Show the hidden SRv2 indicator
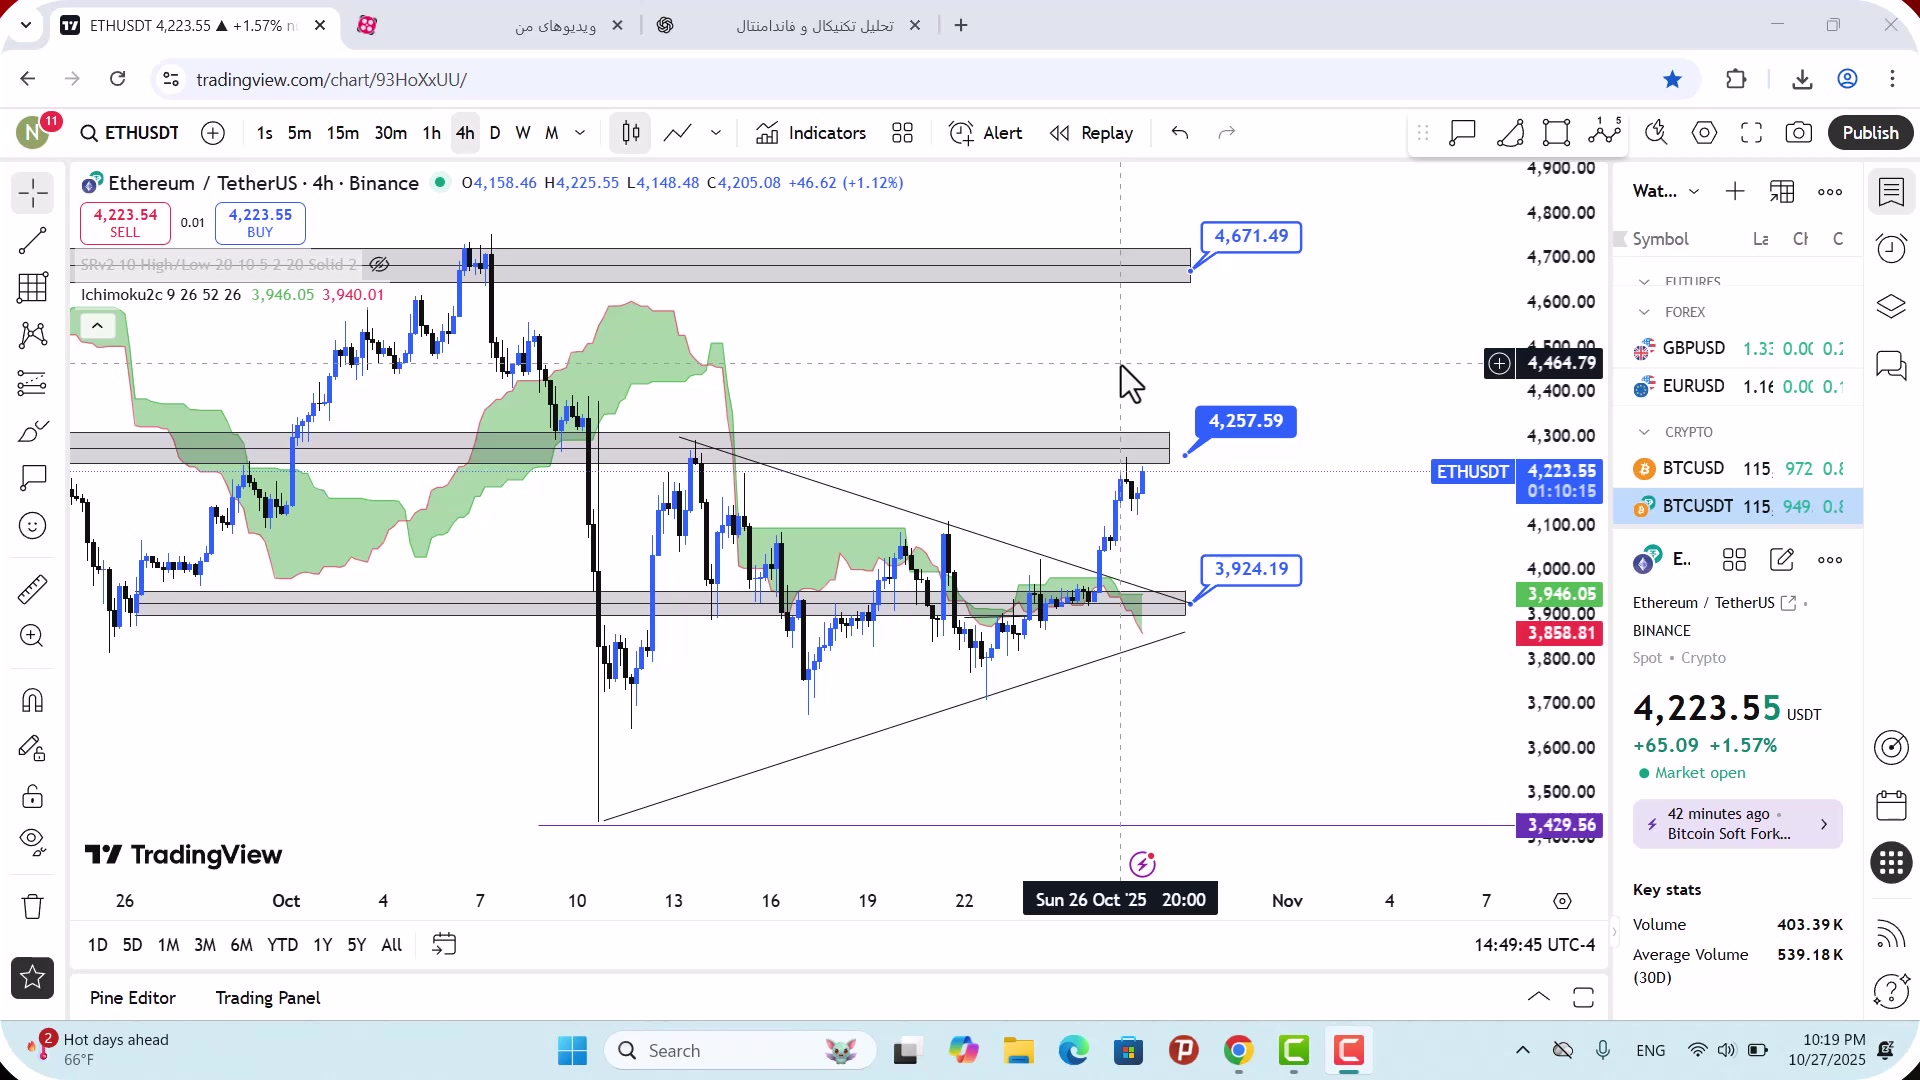Viewport: 1920px width, 1080px height. [x=379, y=265]
